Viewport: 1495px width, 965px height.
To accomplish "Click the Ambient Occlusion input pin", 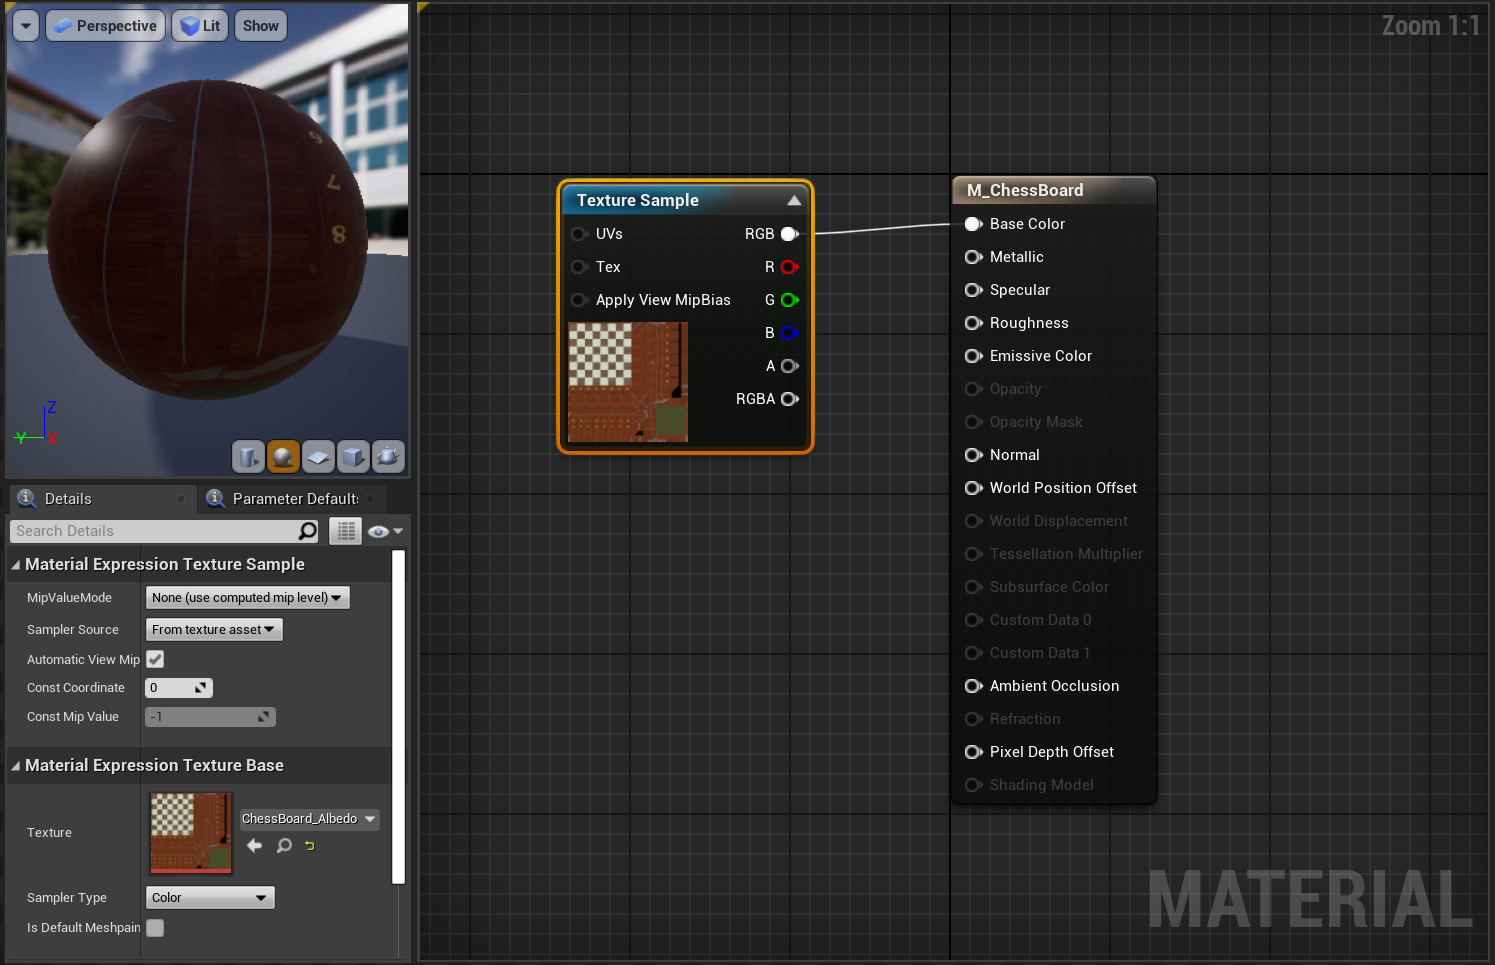I will [973, 686].
